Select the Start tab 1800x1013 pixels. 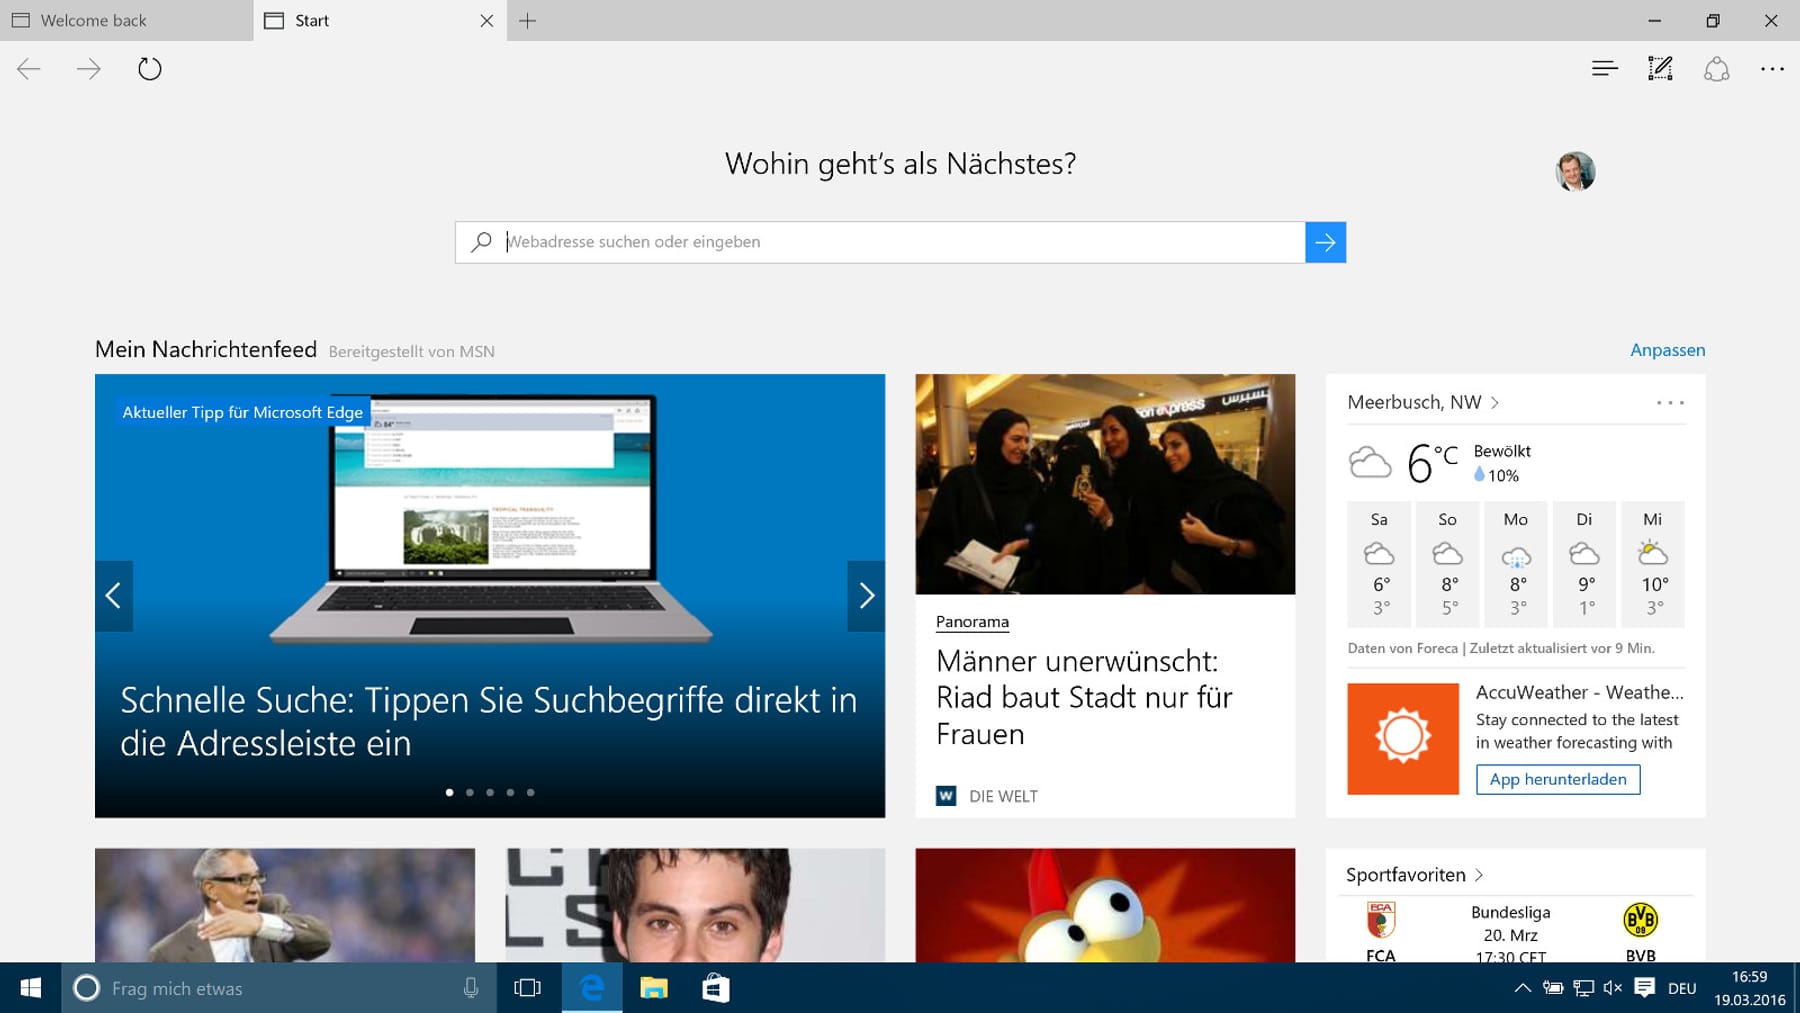pos(380,20)
